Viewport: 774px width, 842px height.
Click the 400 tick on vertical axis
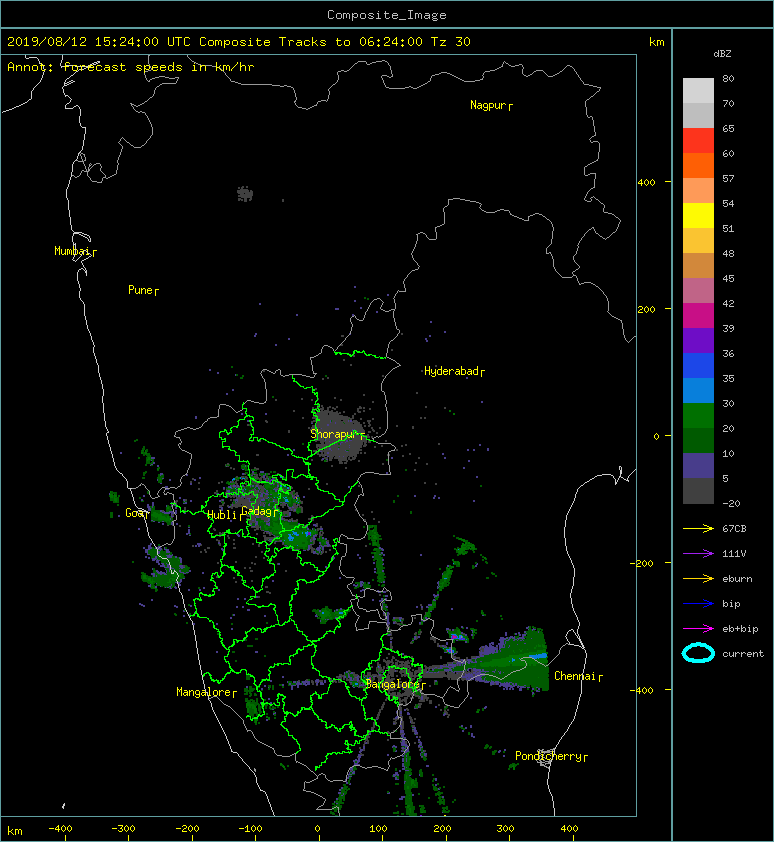(x=646, y=183)
